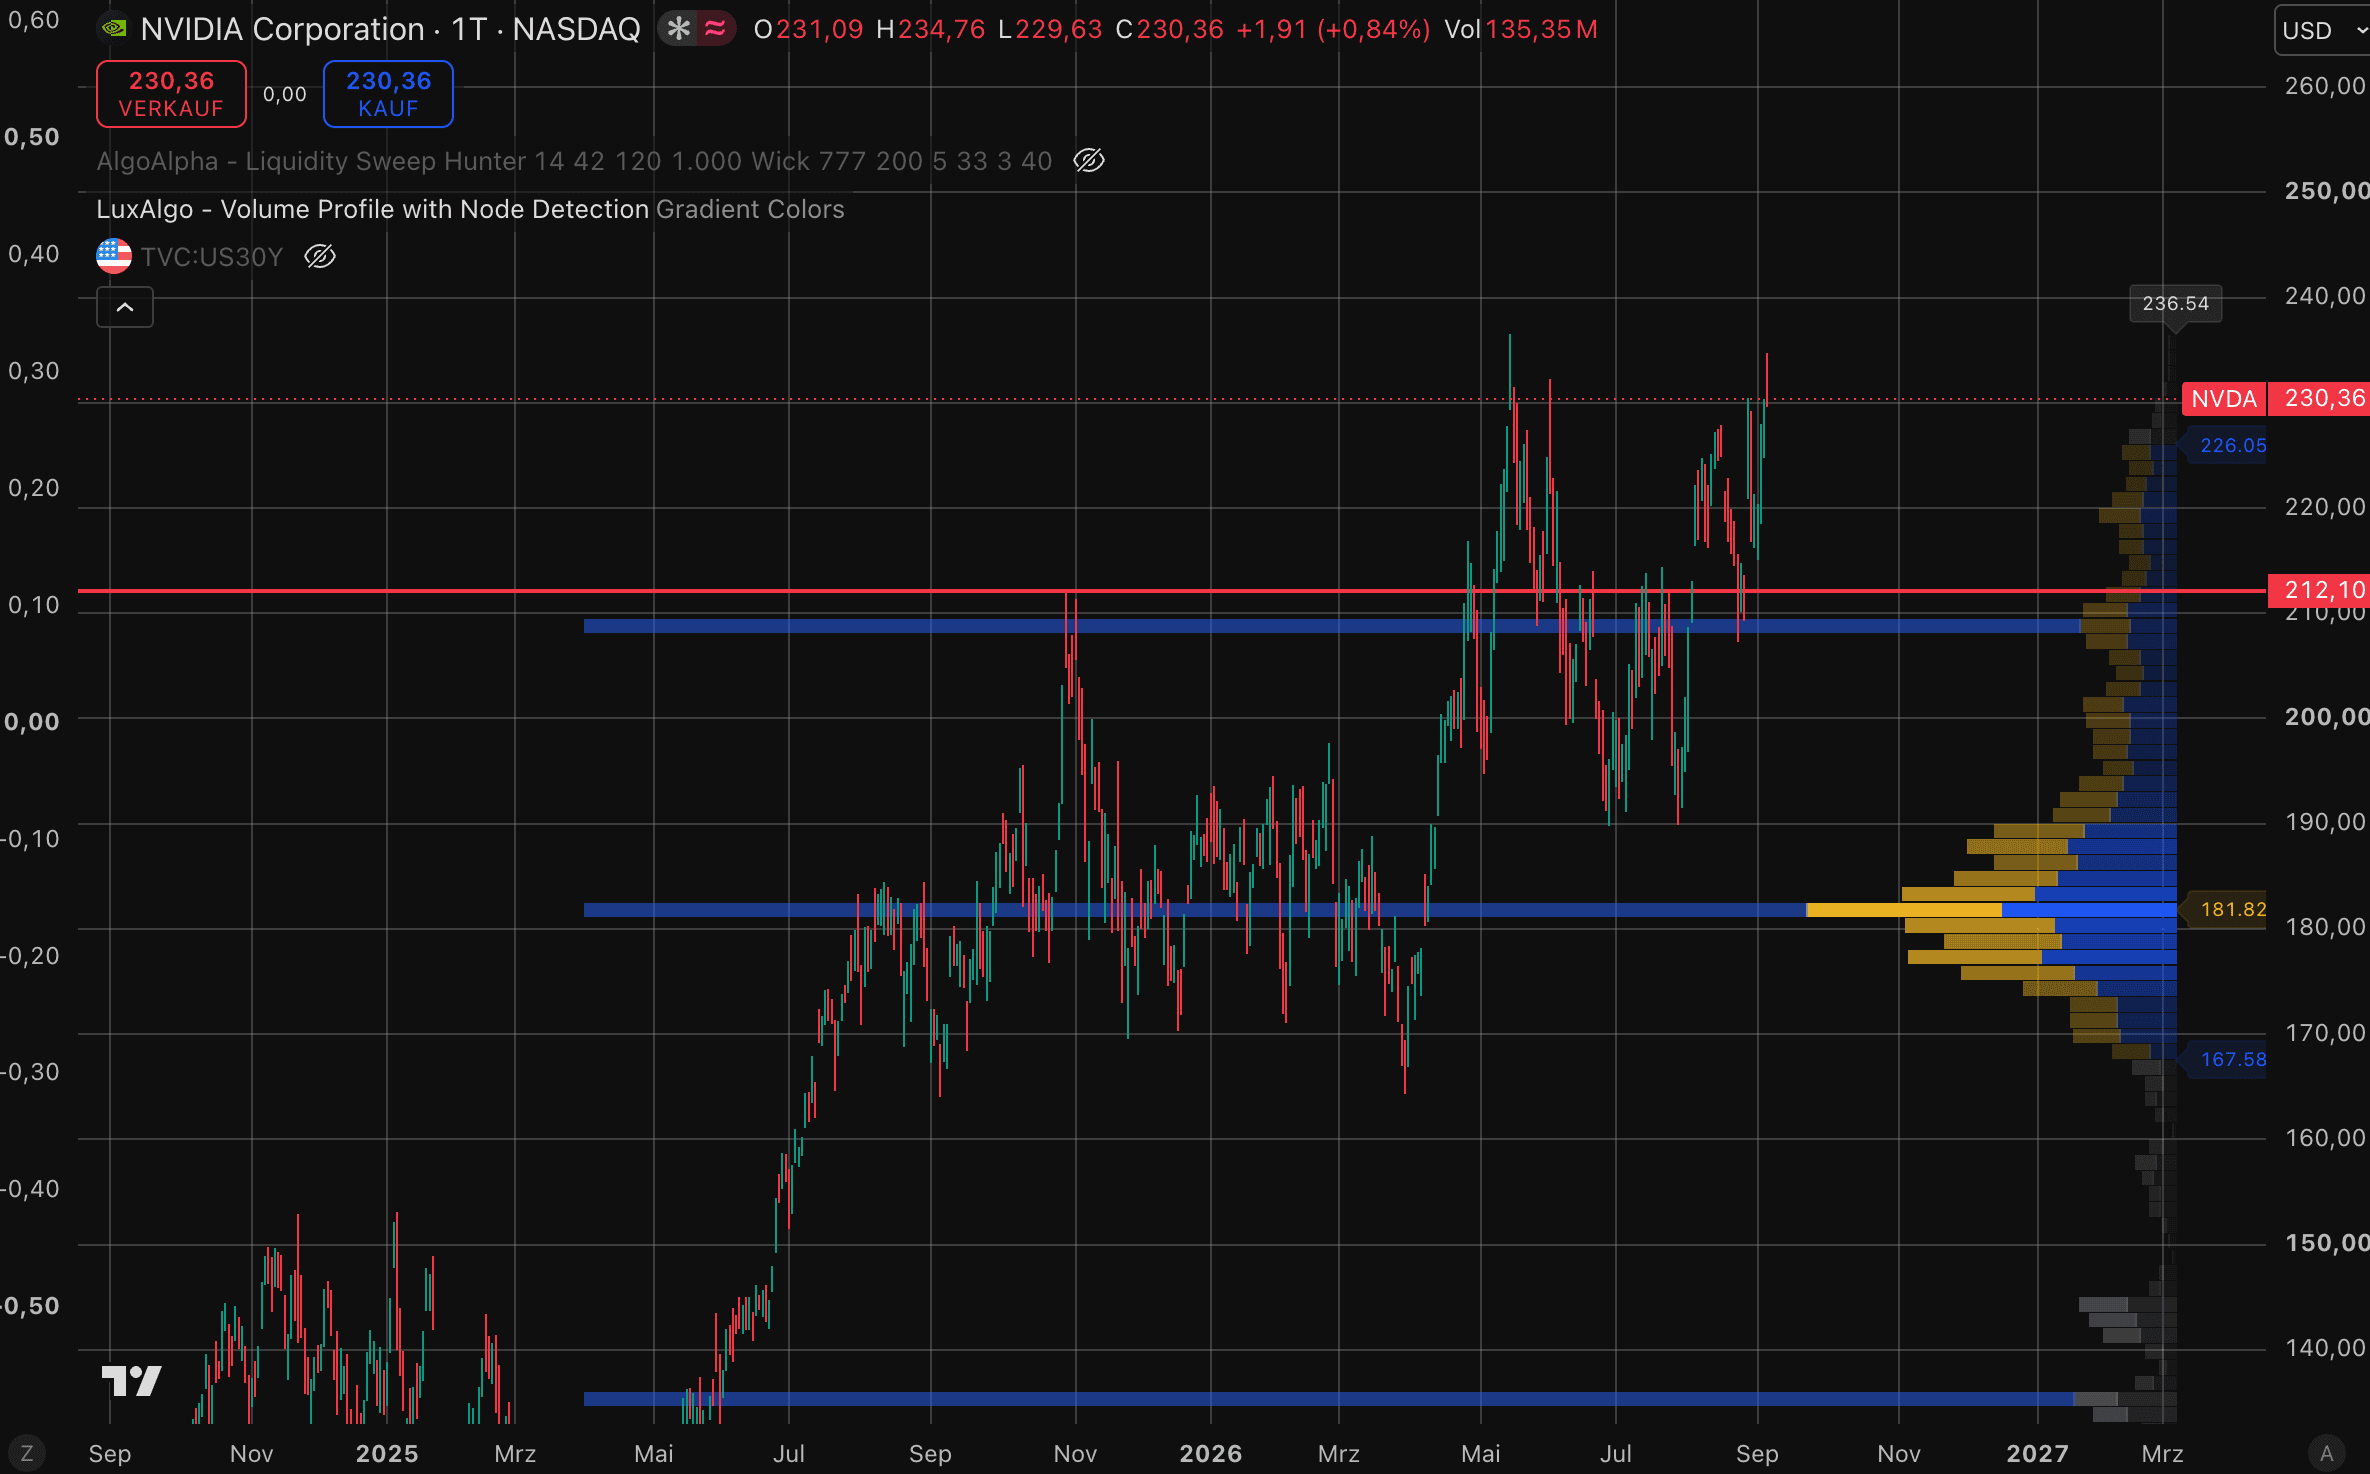Image resolution: width=2370 pixels, height=1474 pixels.
Task: Click the L 229,63 low value
Action: 1051,29
